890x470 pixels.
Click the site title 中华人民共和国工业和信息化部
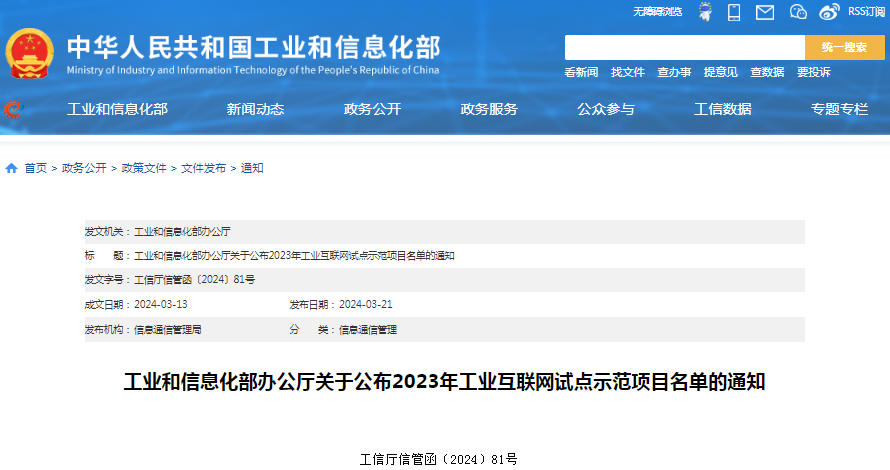click(x=254, y=48)
